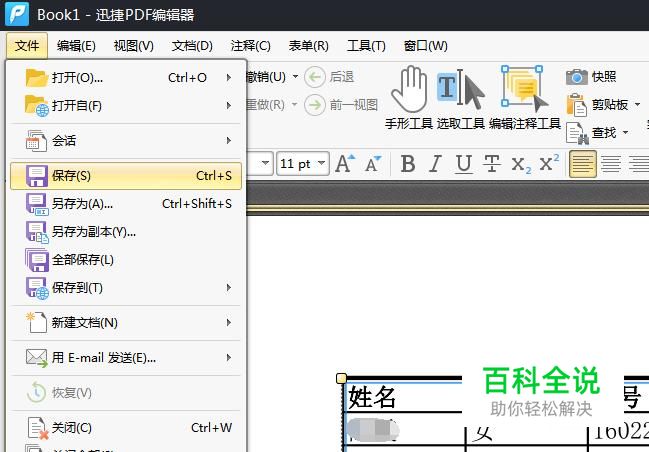Expand the 剪贴板 dropdown arrow

click(637, 104)
